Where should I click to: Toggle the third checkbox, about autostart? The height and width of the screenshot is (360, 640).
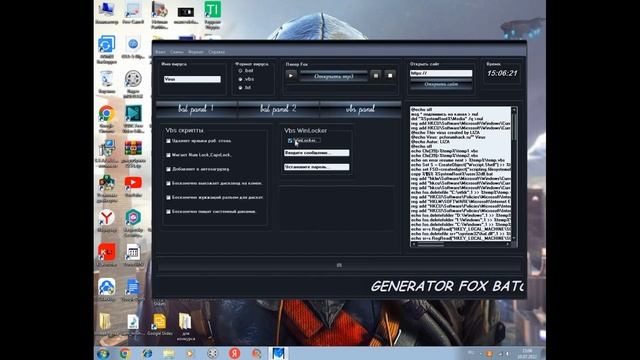click(168, 169)
